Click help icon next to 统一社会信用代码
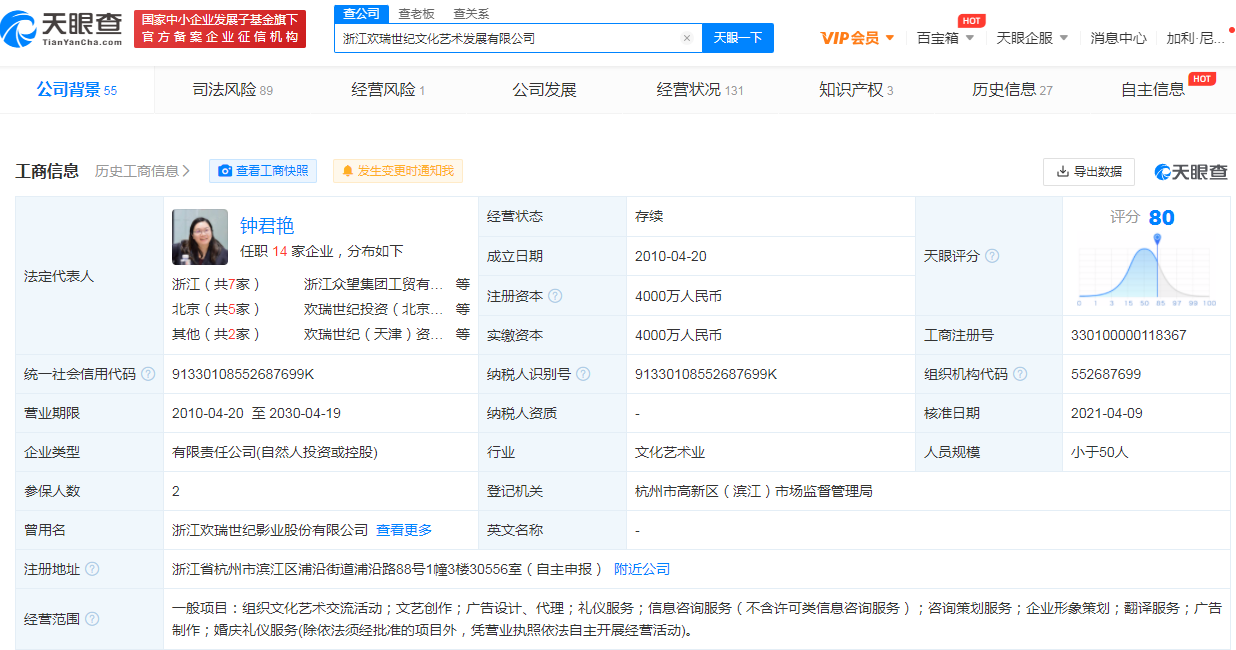The height and width of the screenshot is (650, 1236). [148, 374]
